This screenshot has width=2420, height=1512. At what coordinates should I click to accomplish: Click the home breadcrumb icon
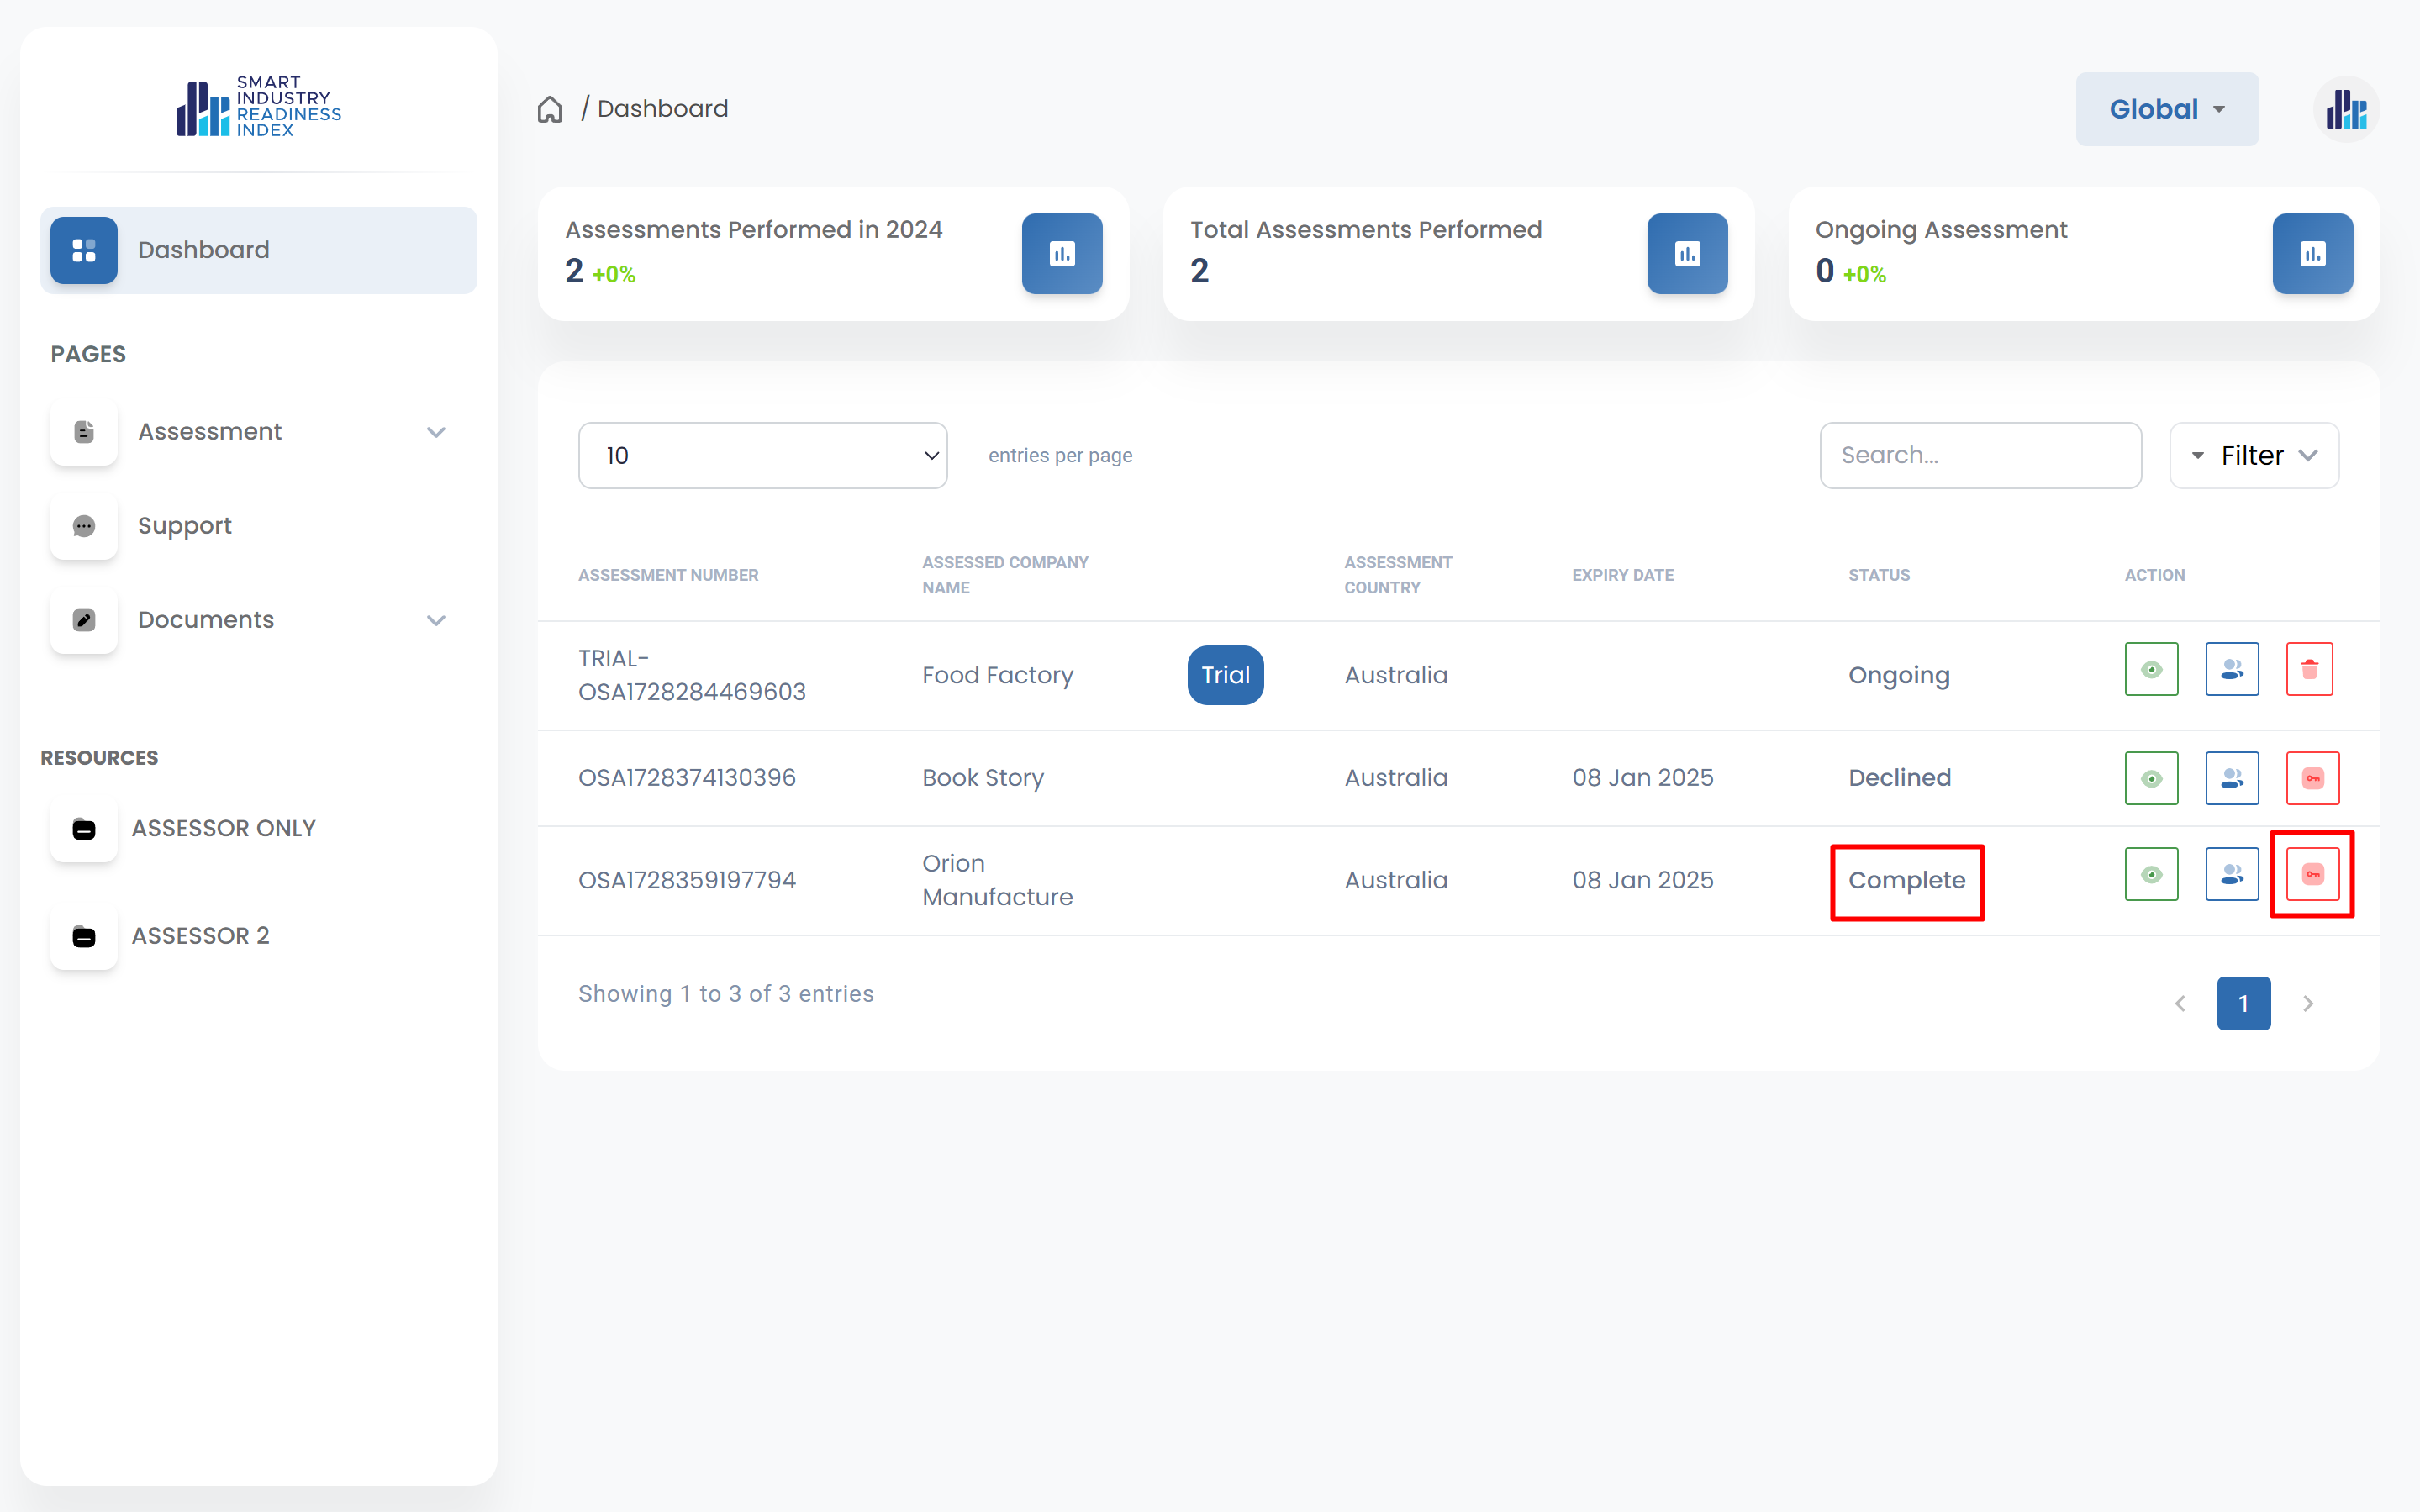[x=550, y=109]
